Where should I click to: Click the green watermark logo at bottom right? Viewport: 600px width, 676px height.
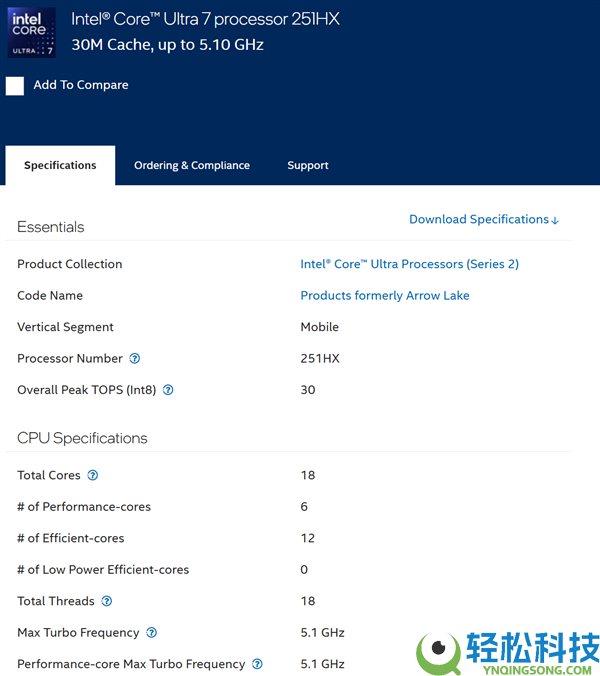pyautogui.click(x=438, y=652)
